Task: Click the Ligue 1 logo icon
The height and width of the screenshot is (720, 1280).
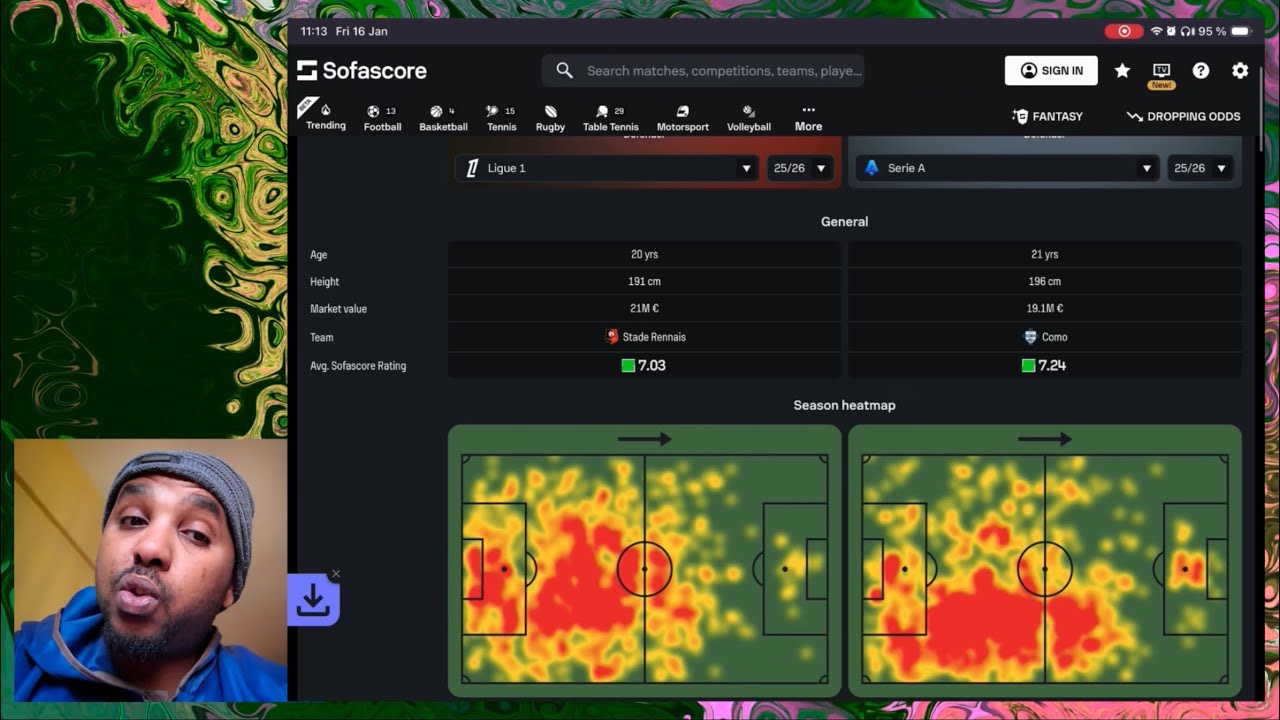Action: click(x=472, y=168)
